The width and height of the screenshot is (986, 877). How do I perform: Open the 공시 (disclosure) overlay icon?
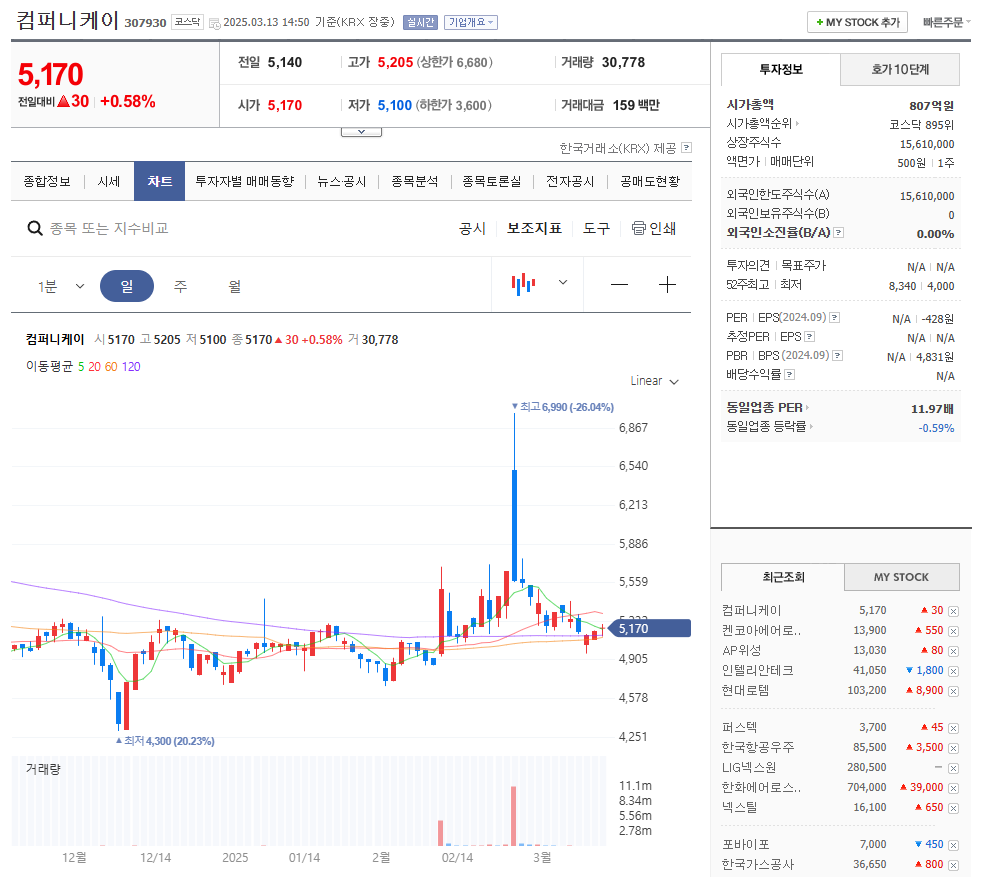pos(471,228)
